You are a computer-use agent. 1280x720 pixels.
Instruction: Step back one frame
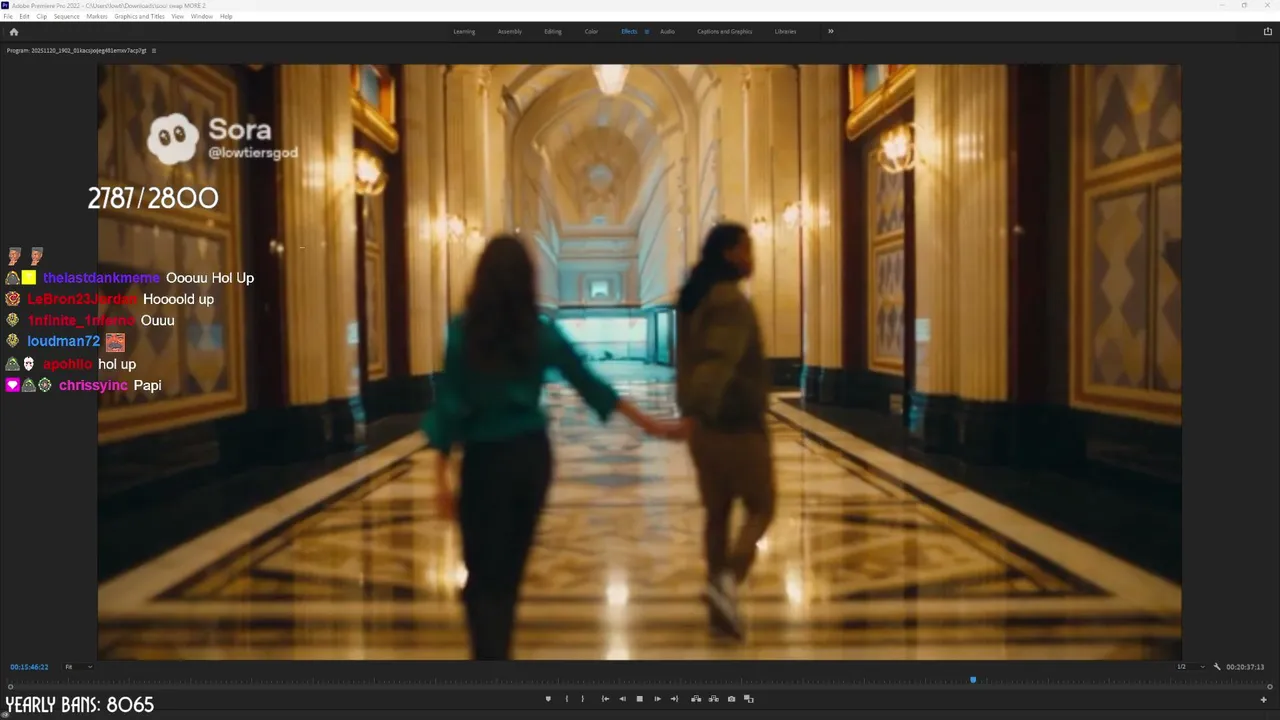pyautogui.click(x=622, y=699)
